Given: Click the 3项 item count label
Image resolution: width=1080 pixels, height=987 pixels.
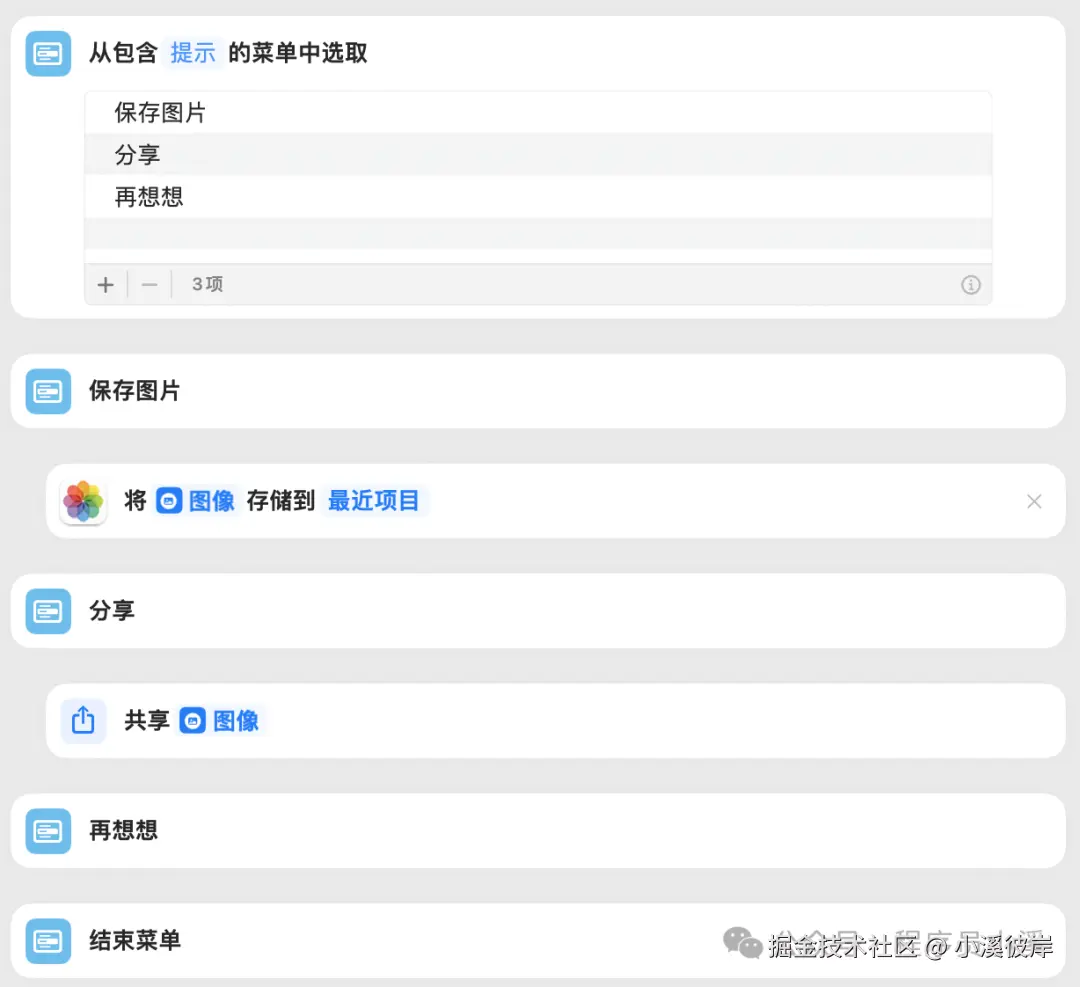Looking at the screenshot, I should (x=207, y=284).
